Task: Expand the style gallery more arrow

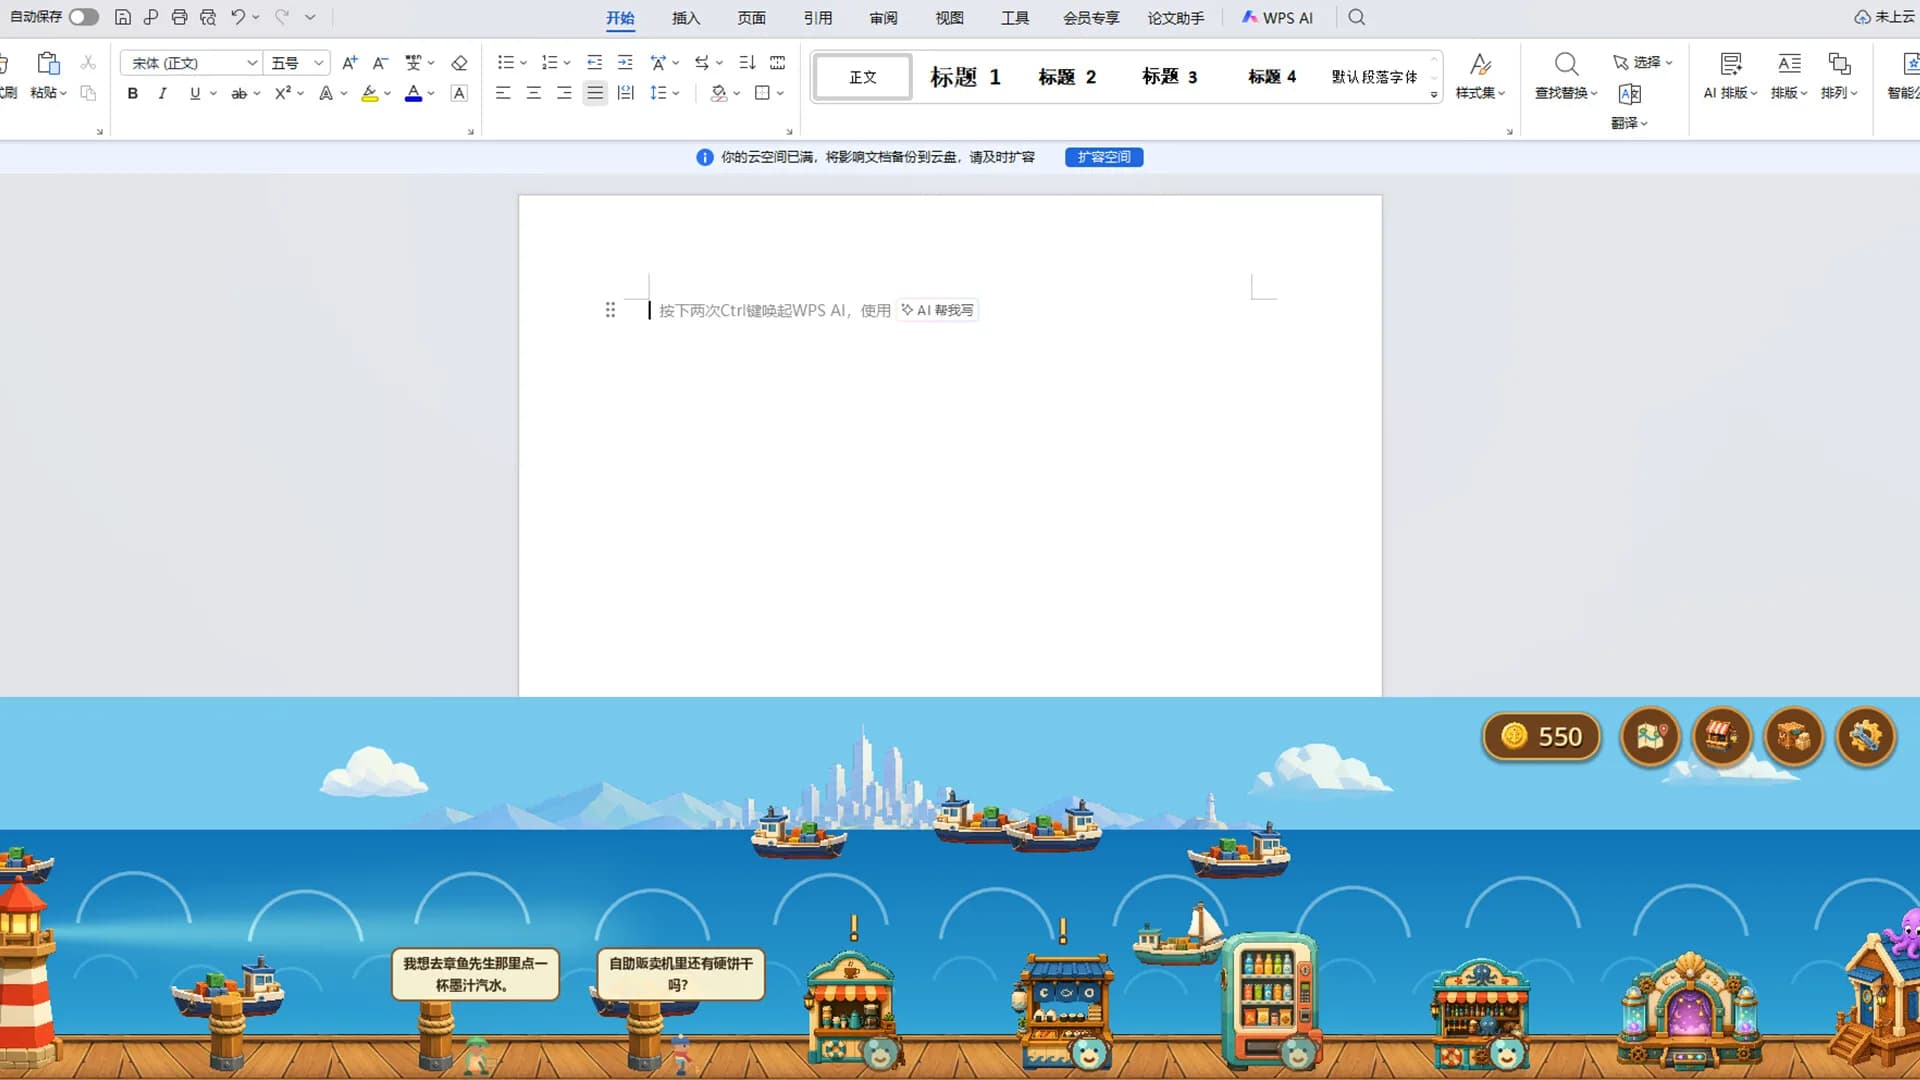Action: [x=1434, y=94]
